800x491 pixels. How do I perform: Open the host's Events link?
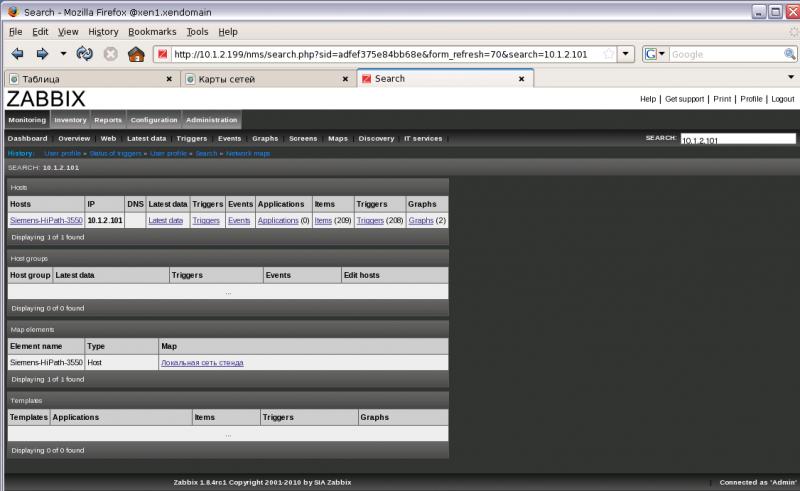tap(239, 220)
